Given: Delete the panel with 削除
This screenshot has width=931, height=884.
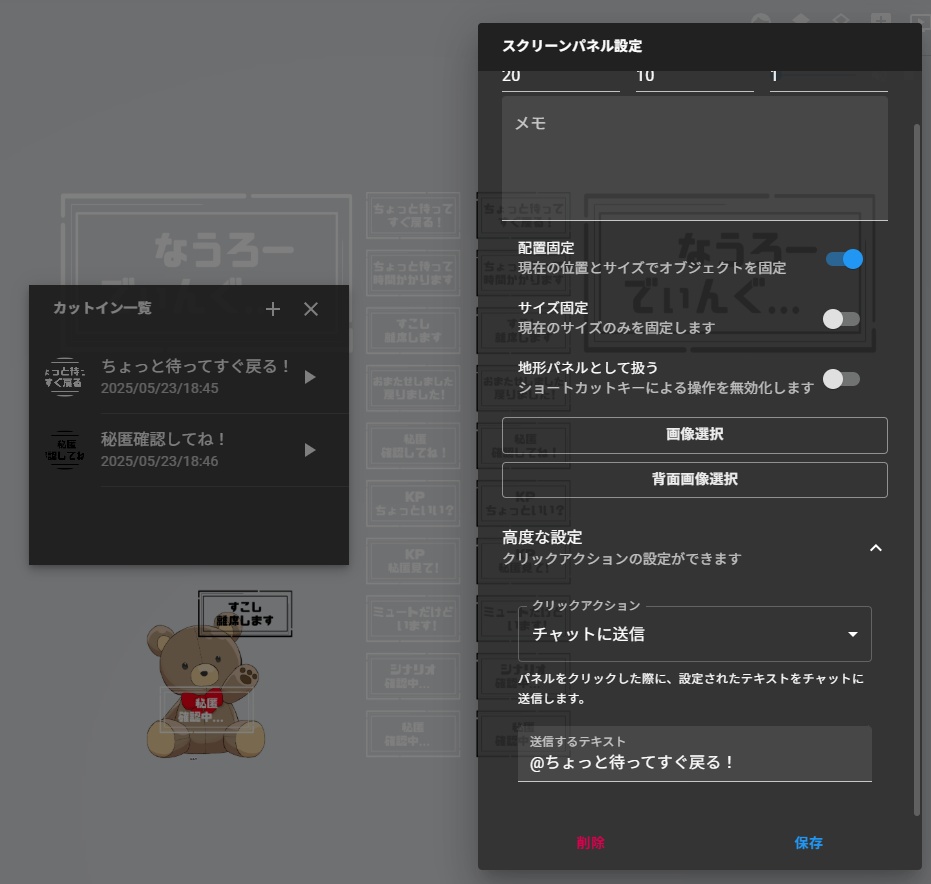Looking at the screenshot, I should coord(590,843).
